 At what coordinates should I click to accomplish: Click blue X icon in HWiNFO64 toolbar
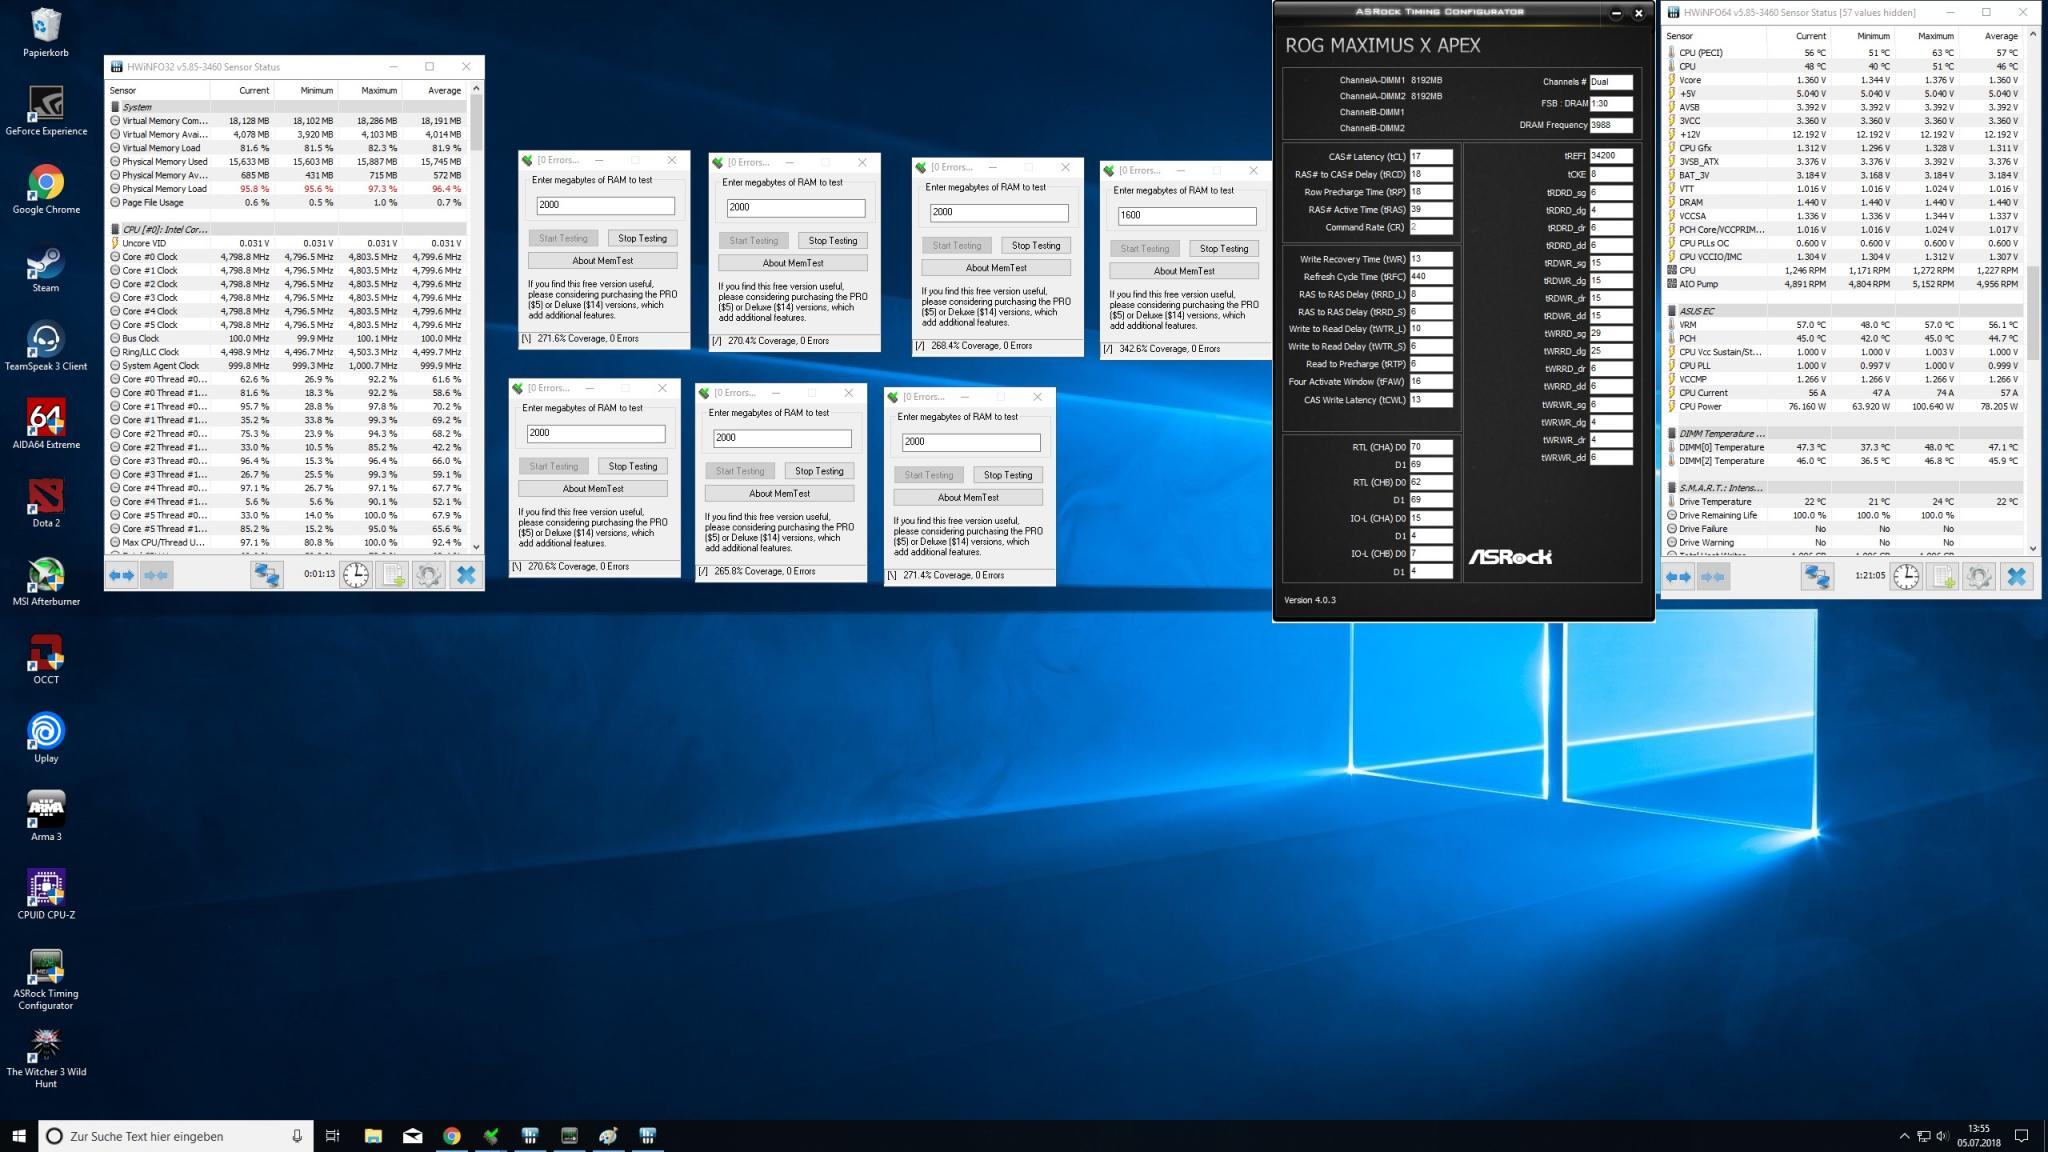pyautogui.click(x=2016, y=577)
